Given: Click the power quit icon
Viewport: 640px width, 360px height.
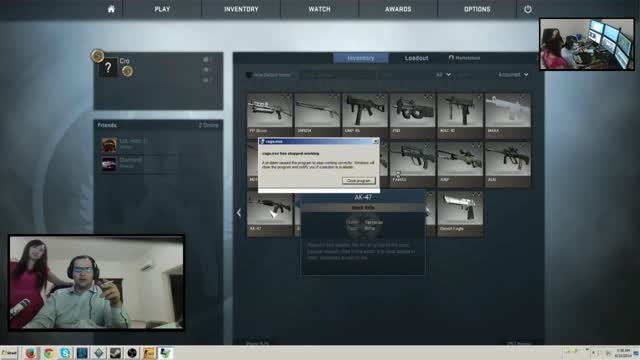Looking at the screenshot, I should click(528, 9).
